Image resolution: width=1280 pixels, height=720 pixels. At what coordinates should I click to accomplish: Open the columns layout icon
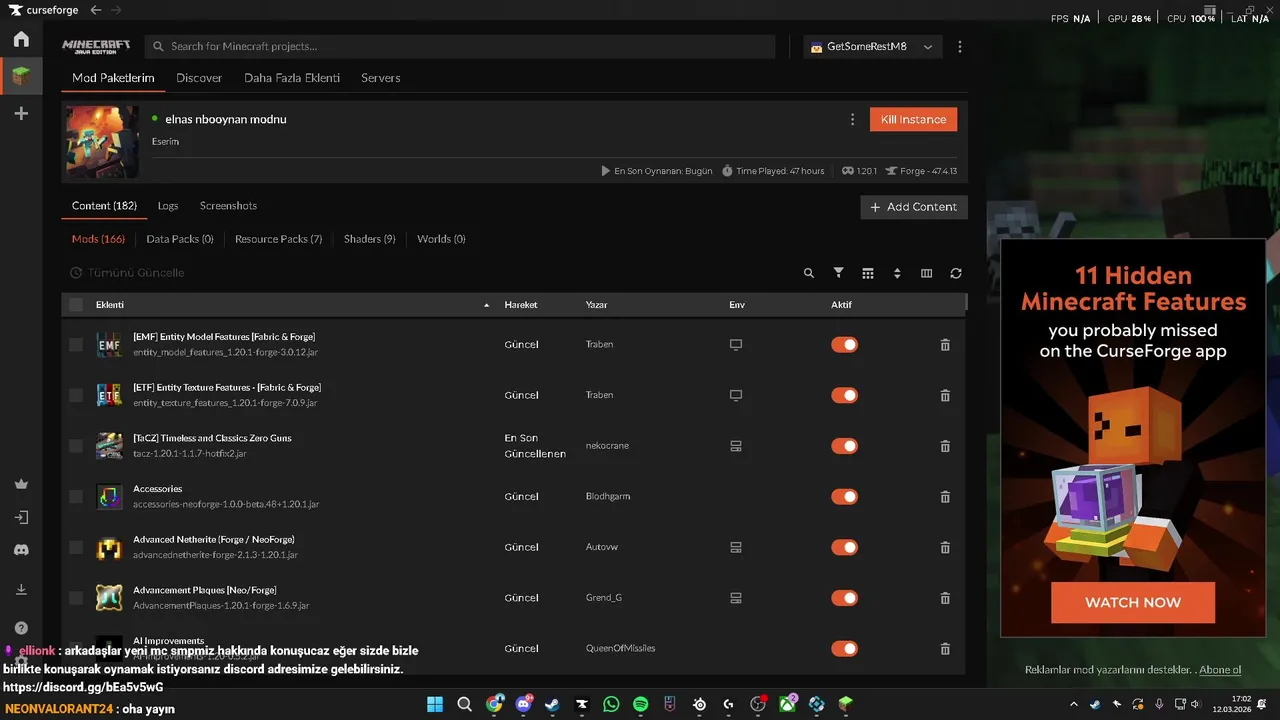click(926, 273)
